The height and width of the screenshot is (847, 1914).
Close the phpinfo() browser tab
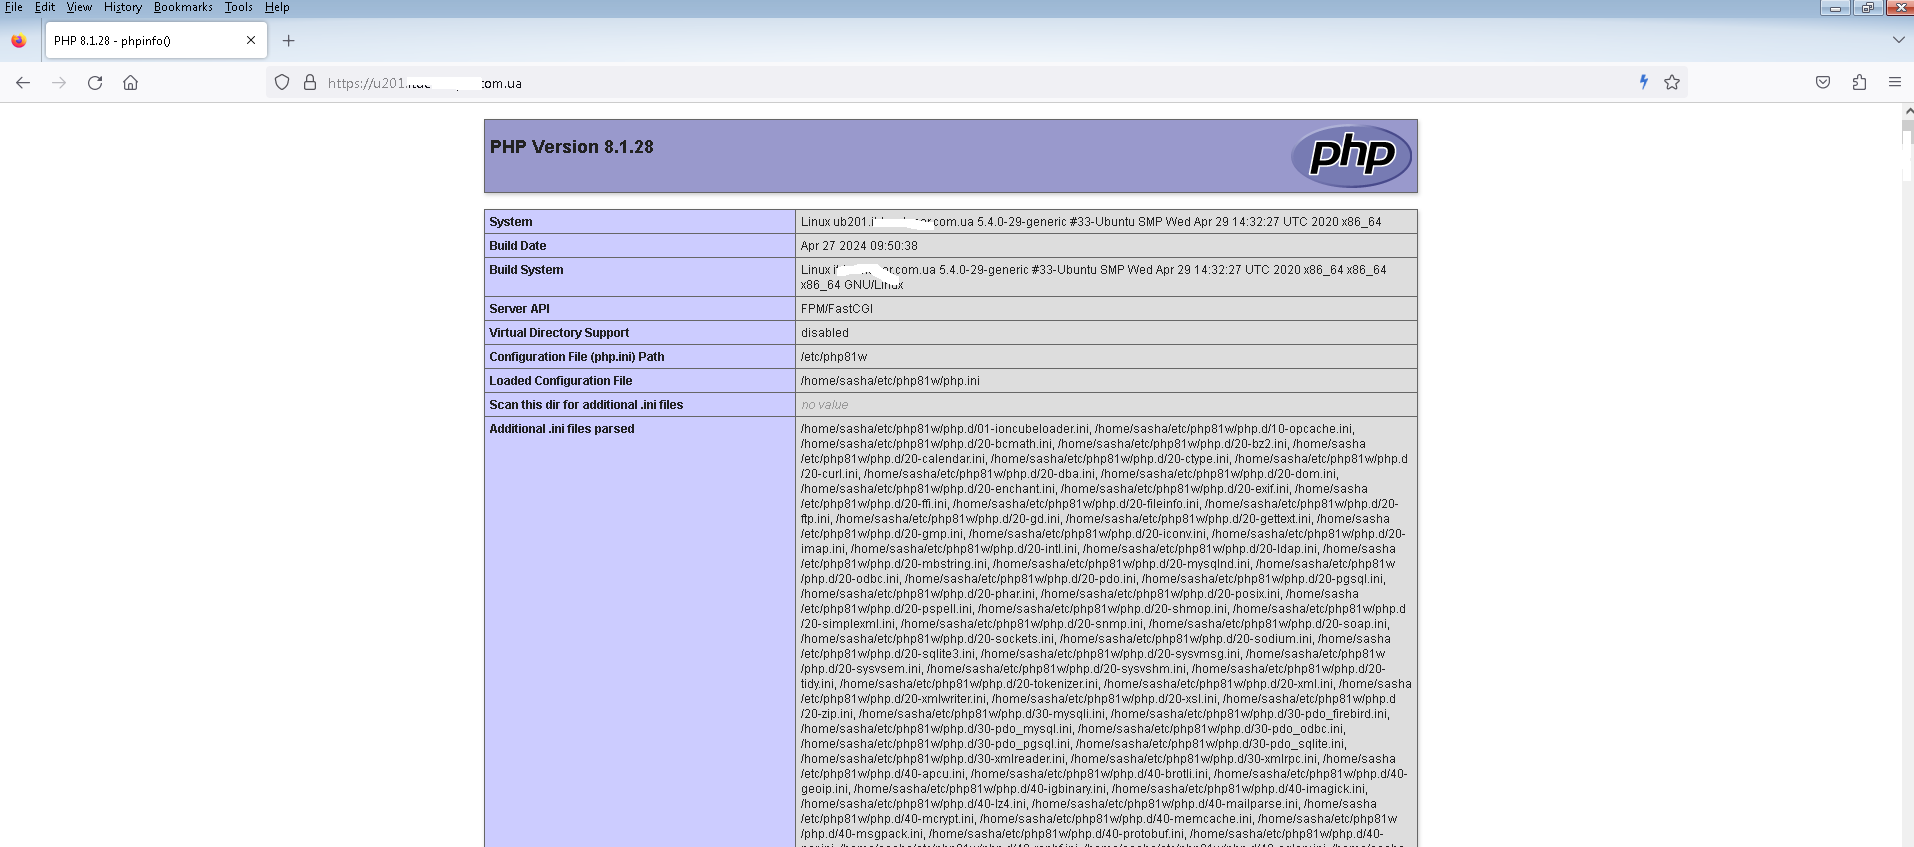pos(251,40)
